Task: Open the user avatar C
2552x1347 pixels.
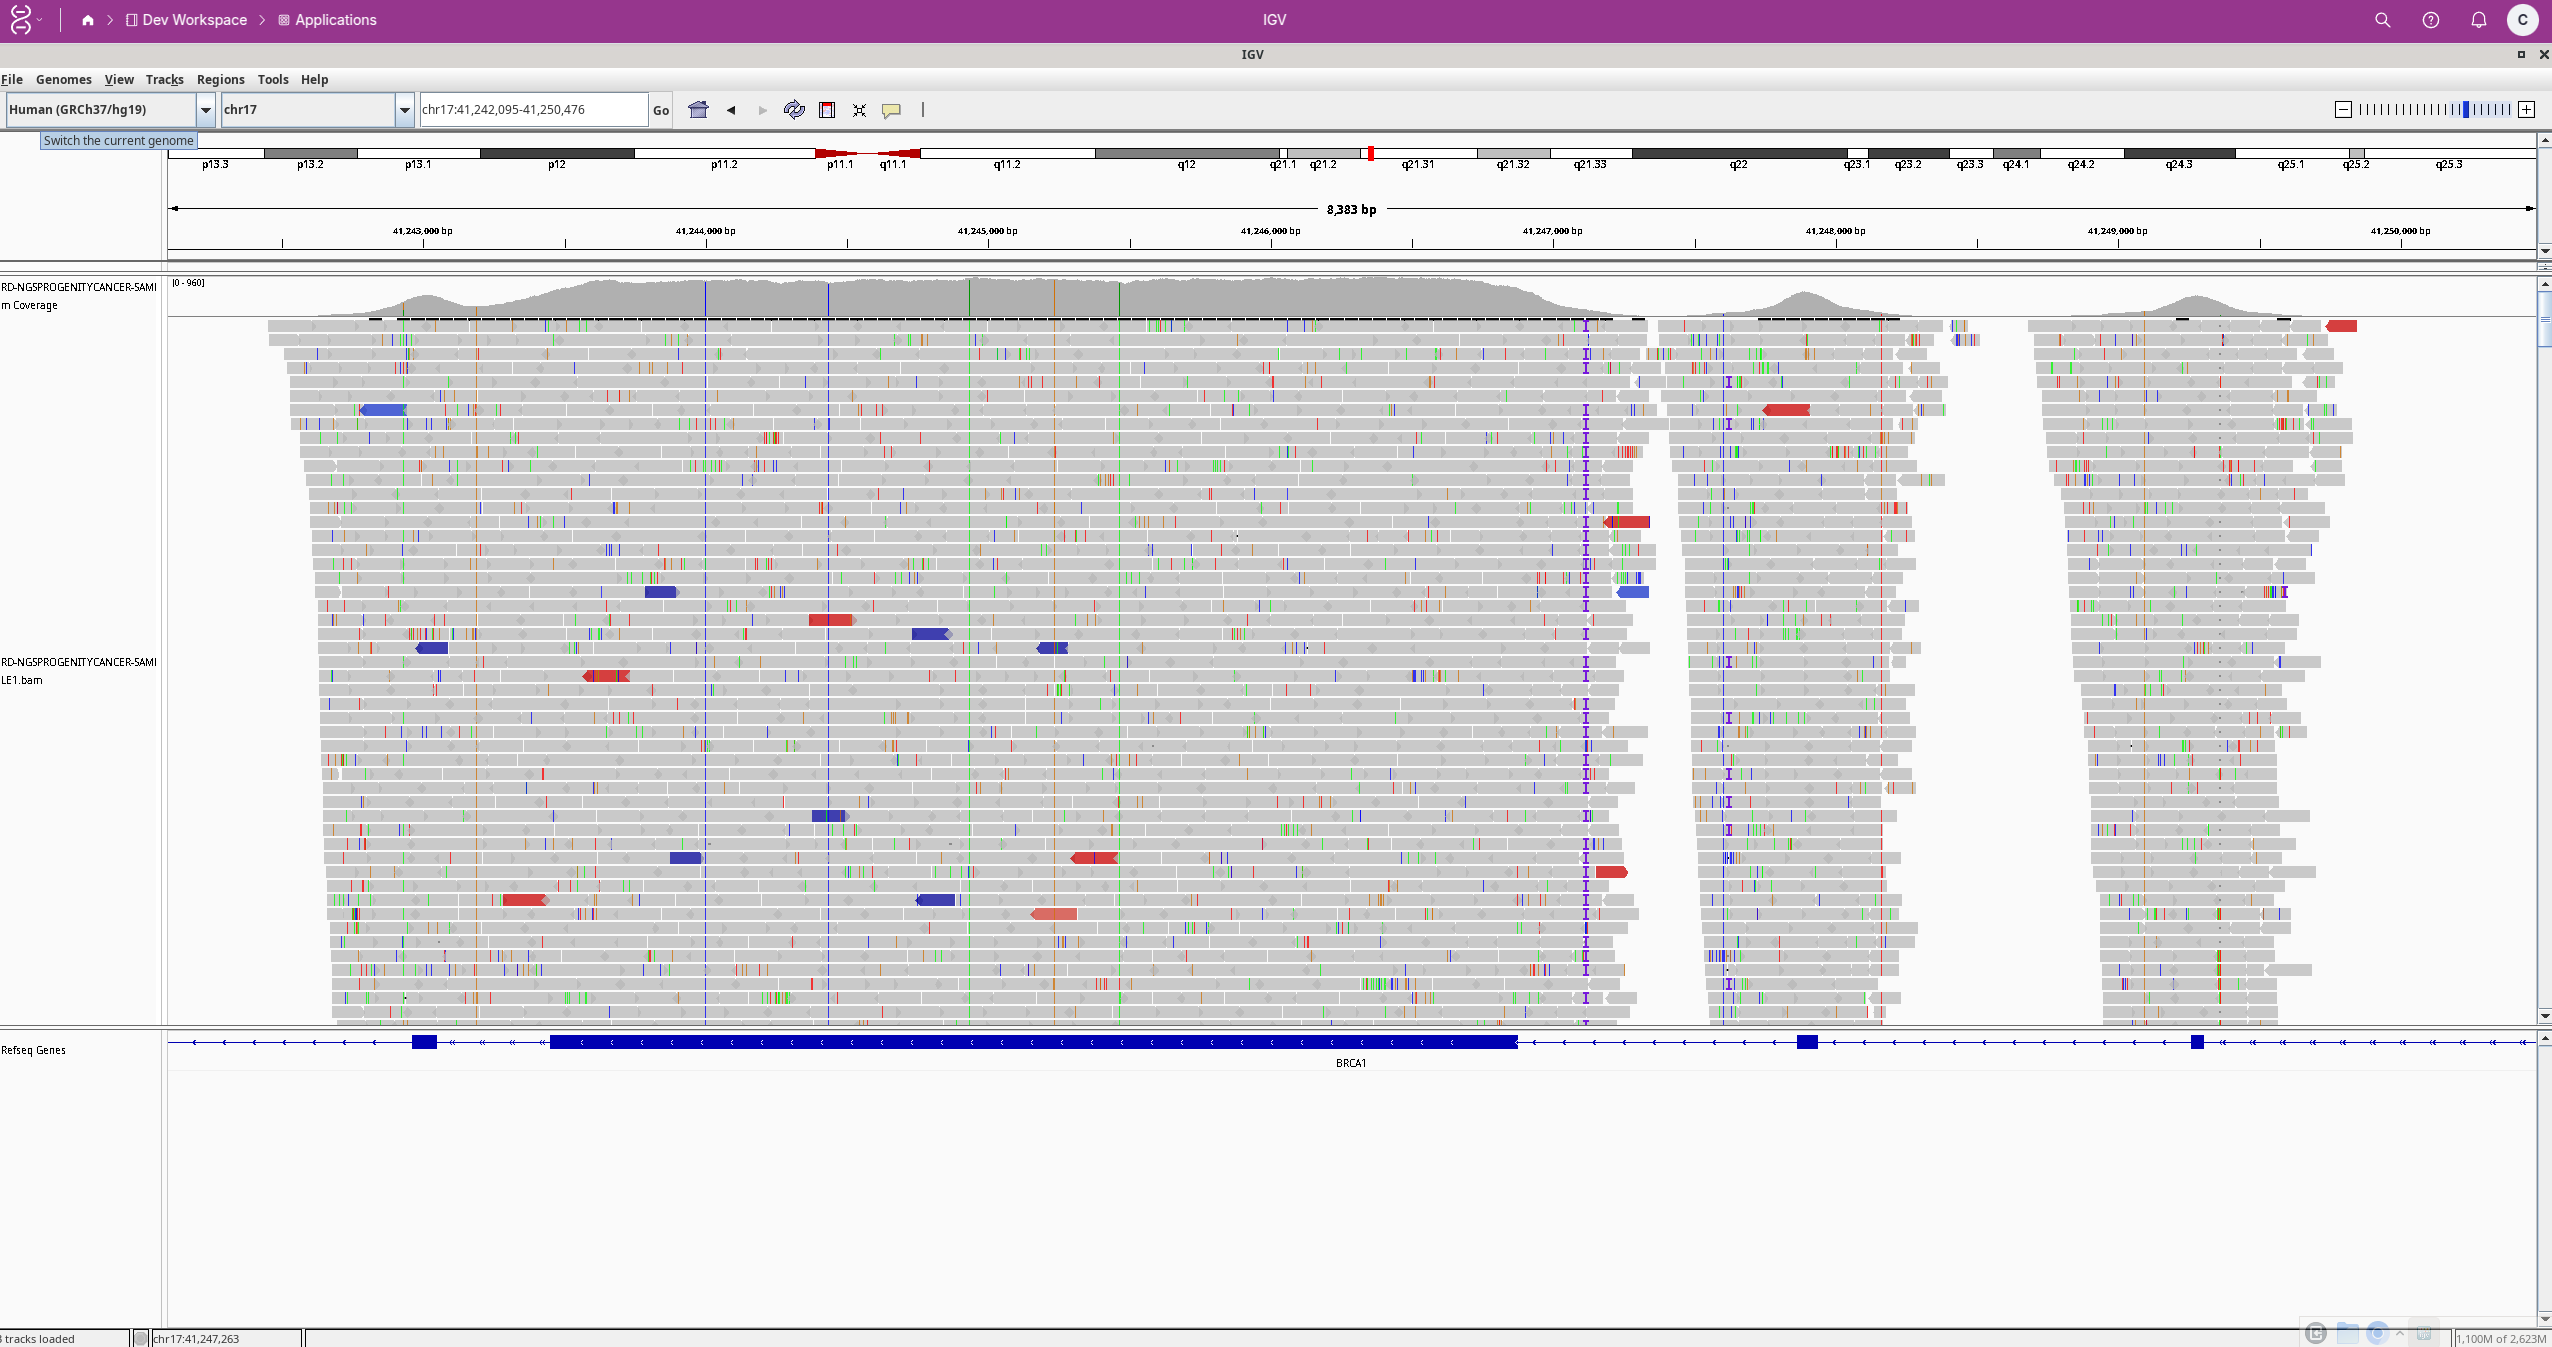Action: (2523, 20)
